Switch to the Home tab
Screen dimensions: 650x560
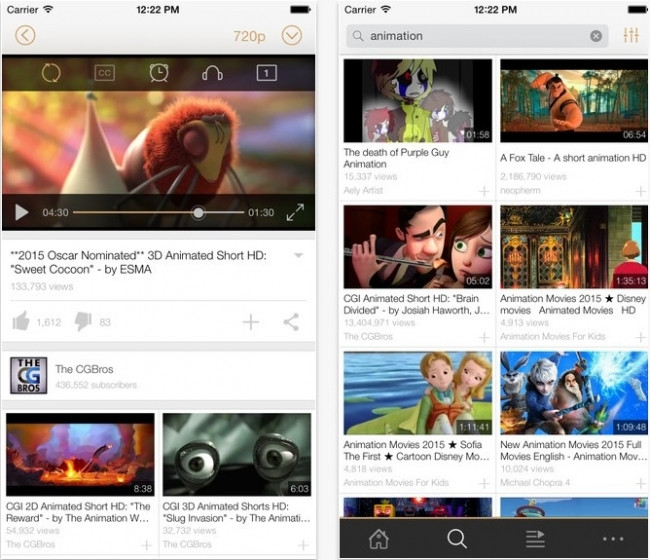(379, 539)
